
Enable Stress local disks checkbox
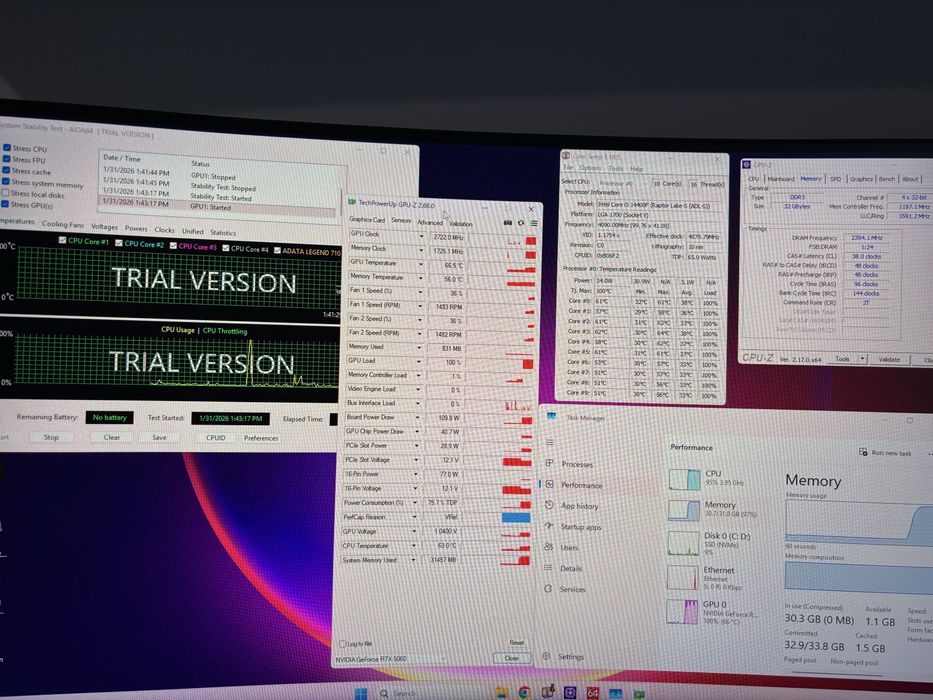pos(5,193)
